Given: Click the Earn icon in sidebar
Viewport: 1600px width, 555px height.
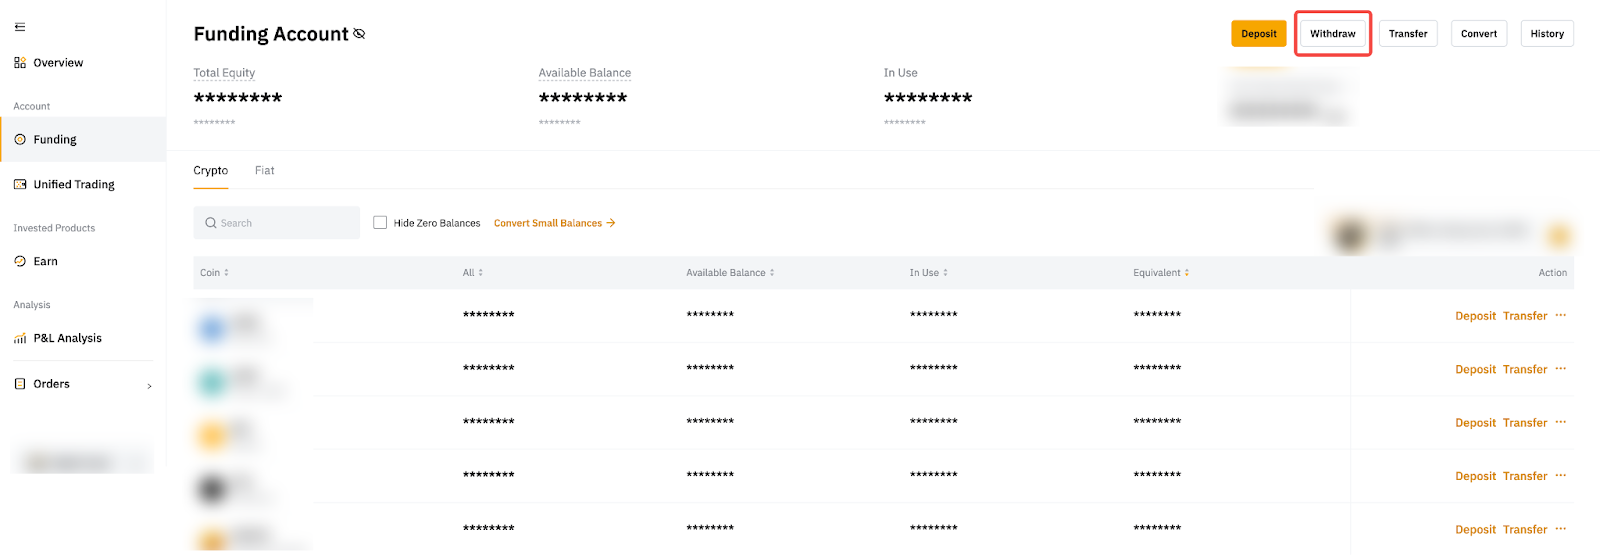Looking at the screenshot, I should click(x=20, y=262).
